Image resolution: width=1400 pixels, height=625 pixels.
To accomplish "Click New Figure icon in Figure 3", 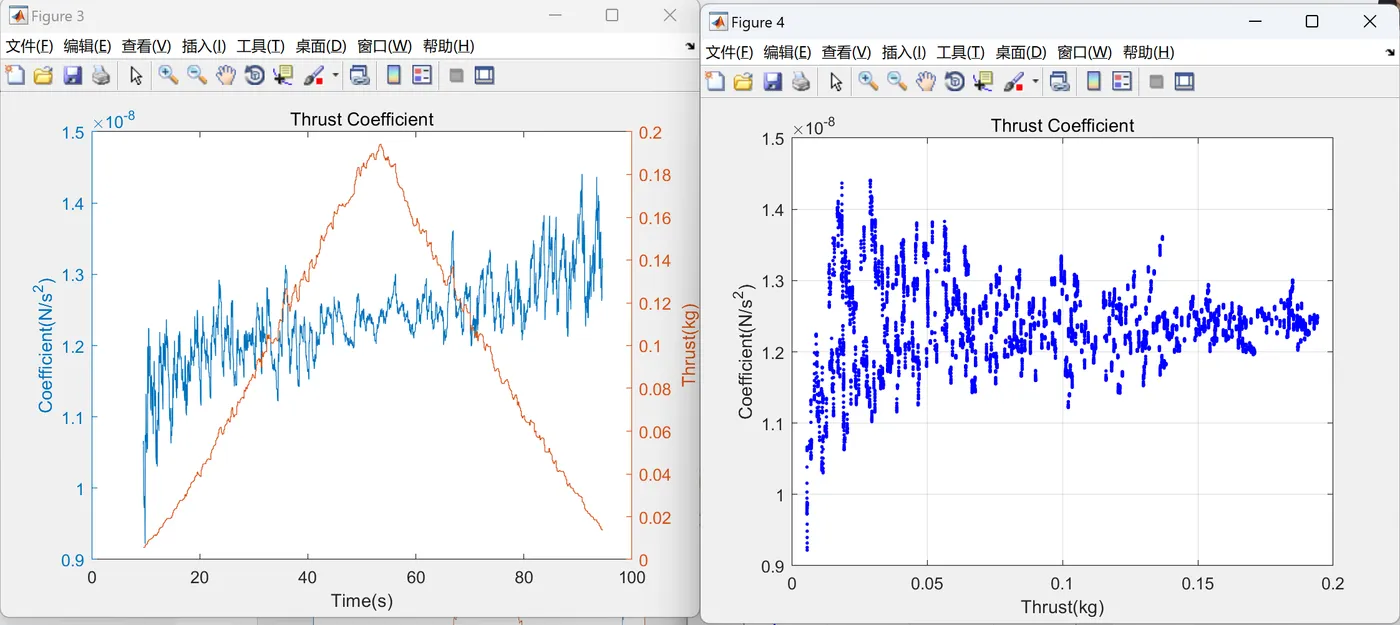I will [14, 75].
